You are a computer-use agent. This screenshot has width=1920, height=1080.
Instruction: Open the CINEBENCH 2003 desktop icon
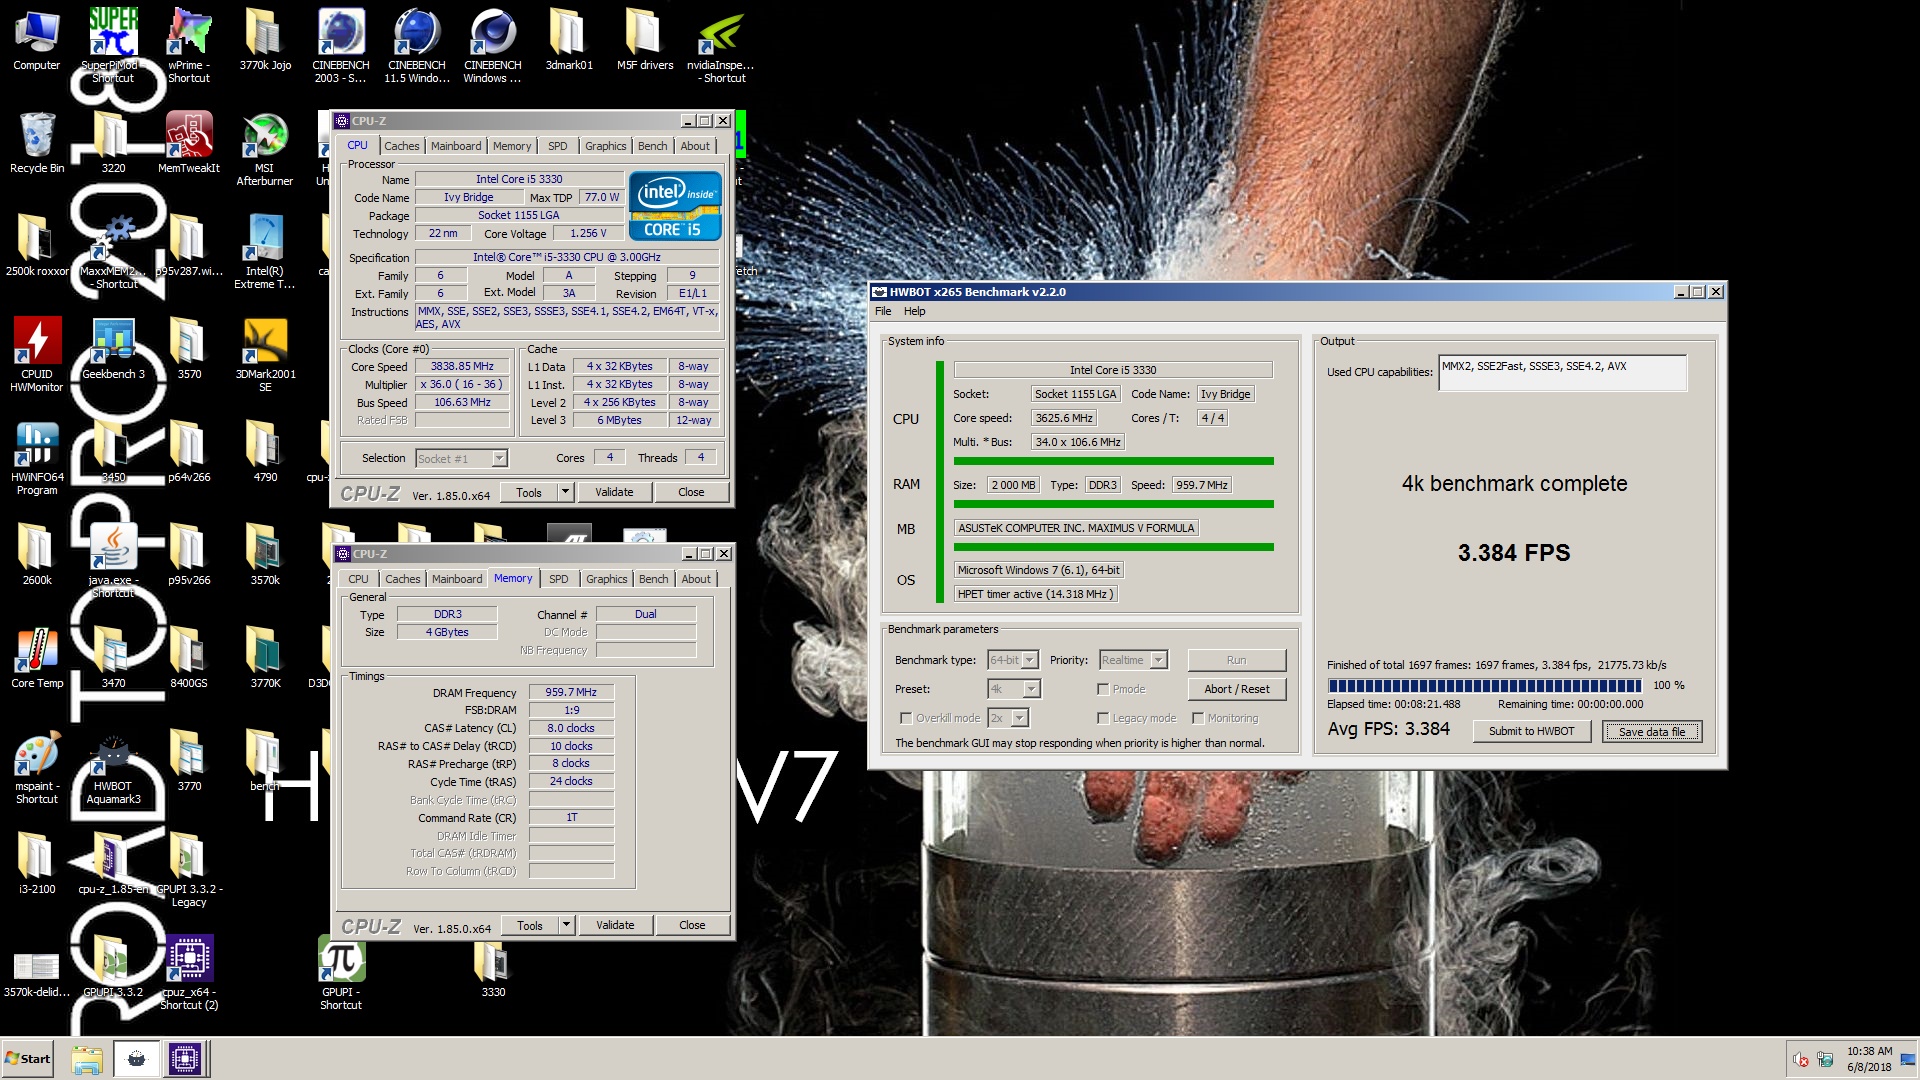341,45
